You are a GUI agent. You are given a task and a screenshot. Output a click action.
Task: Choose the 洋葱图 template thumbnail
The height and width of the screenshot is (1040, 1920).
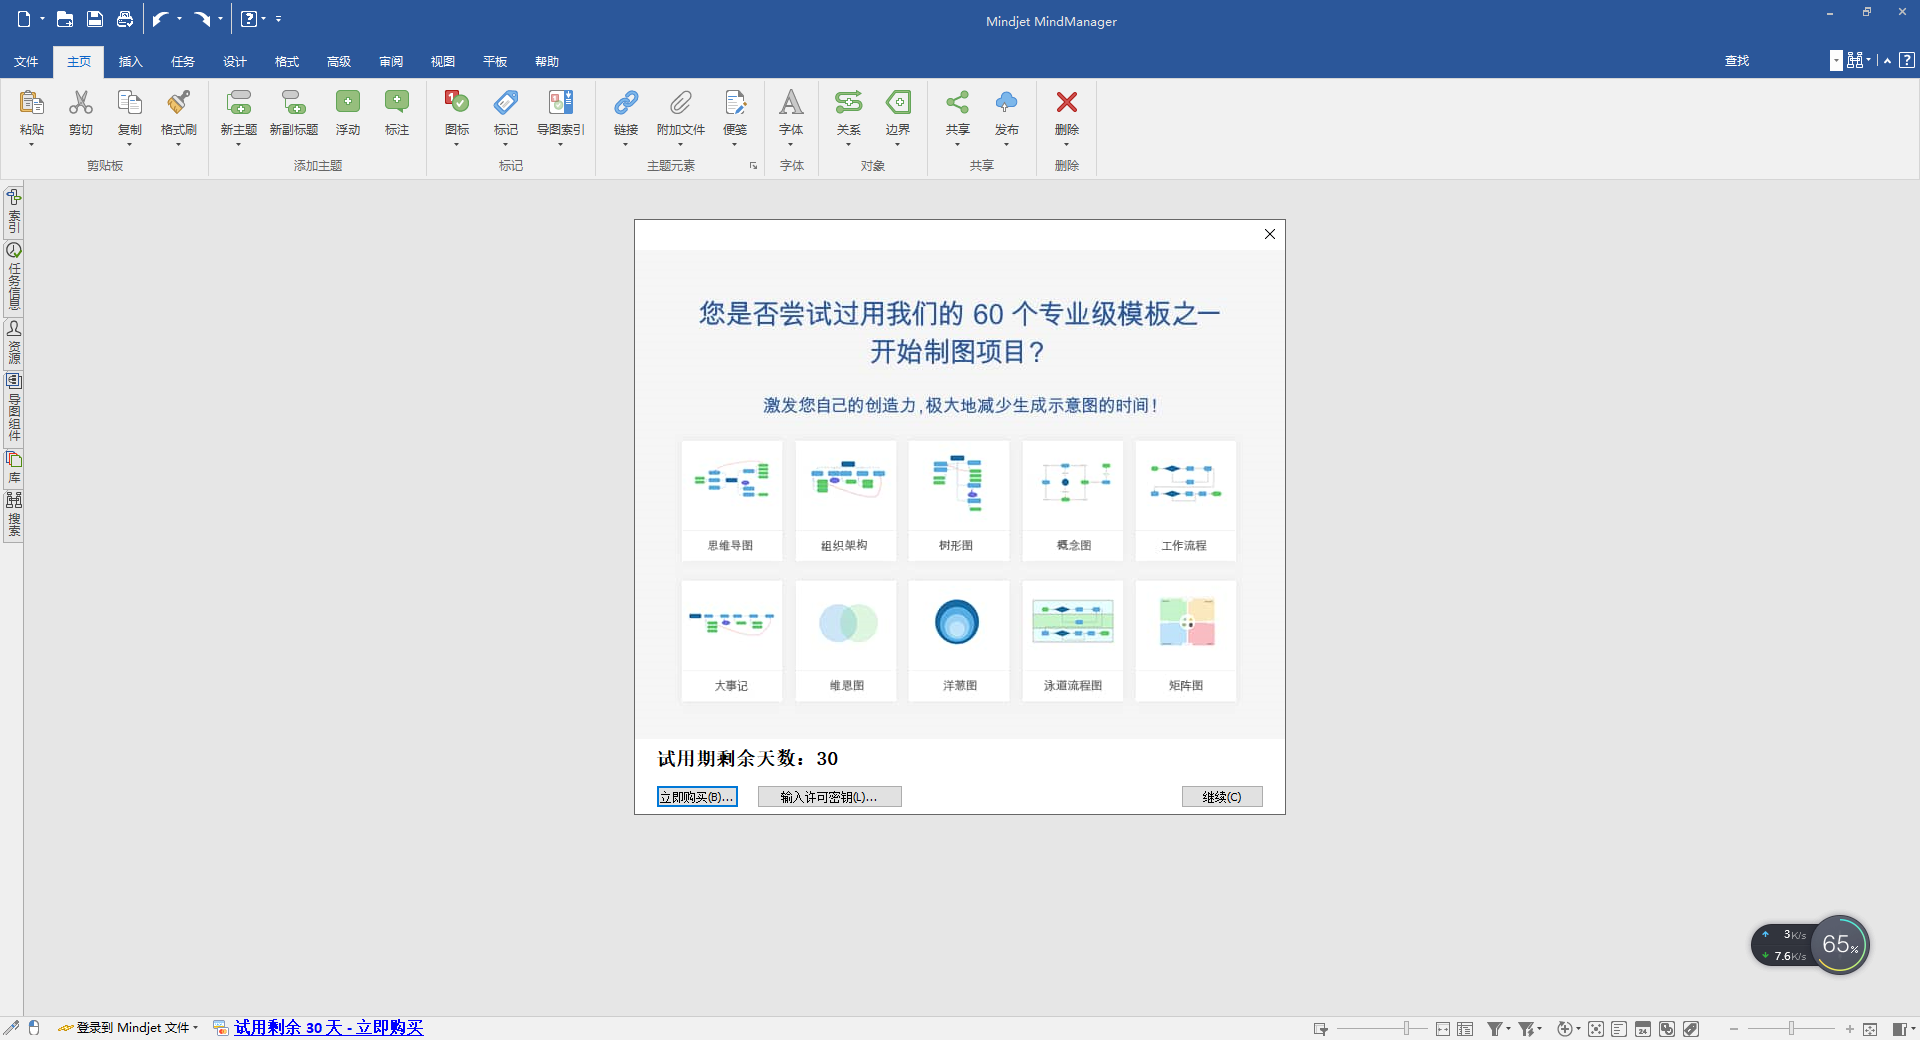point(959,641)
